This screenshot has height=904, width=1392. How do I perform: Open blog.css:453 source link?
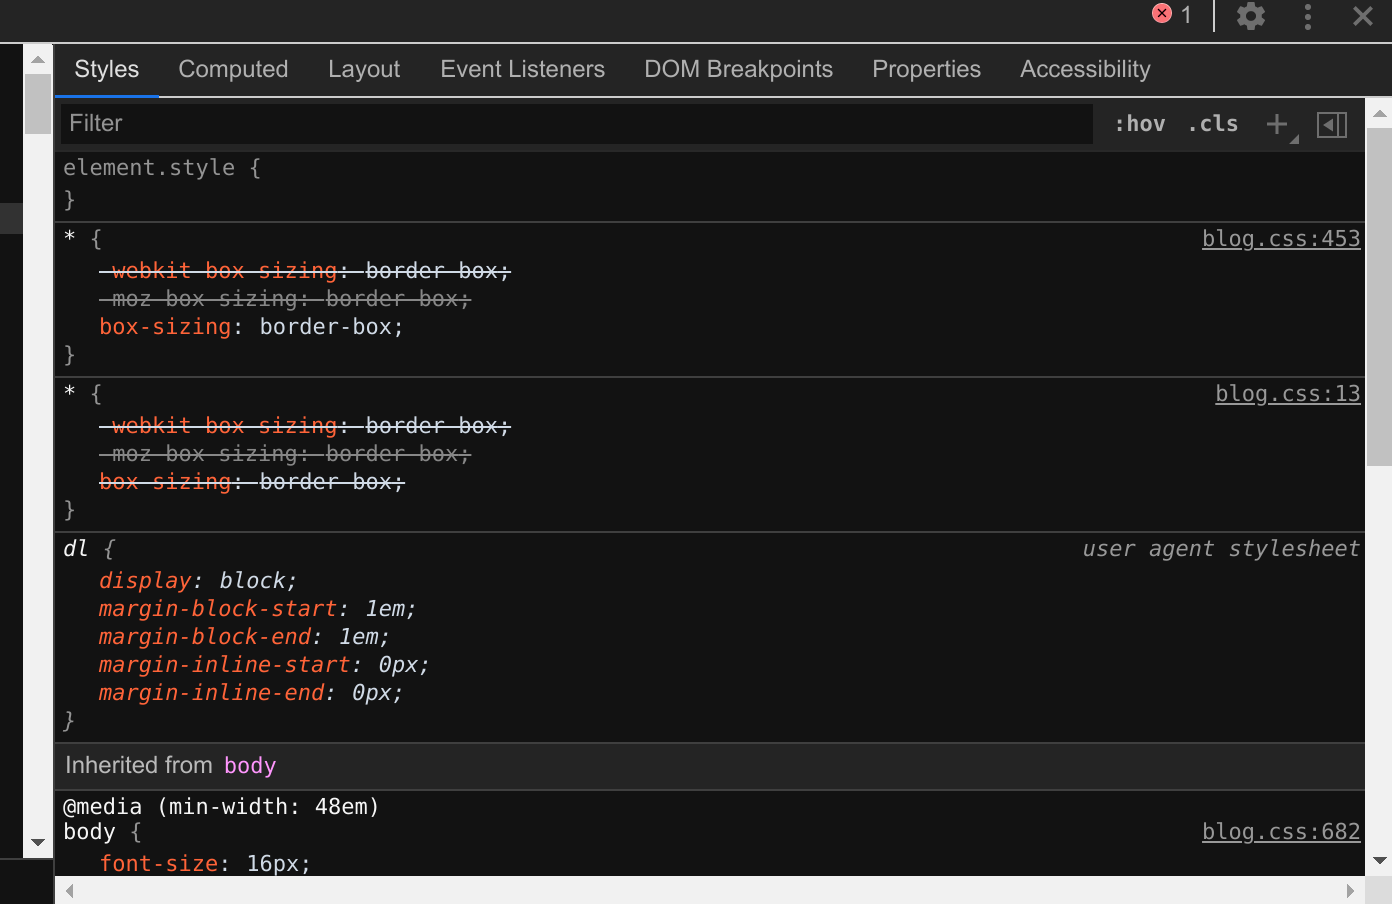[1281, 238]
